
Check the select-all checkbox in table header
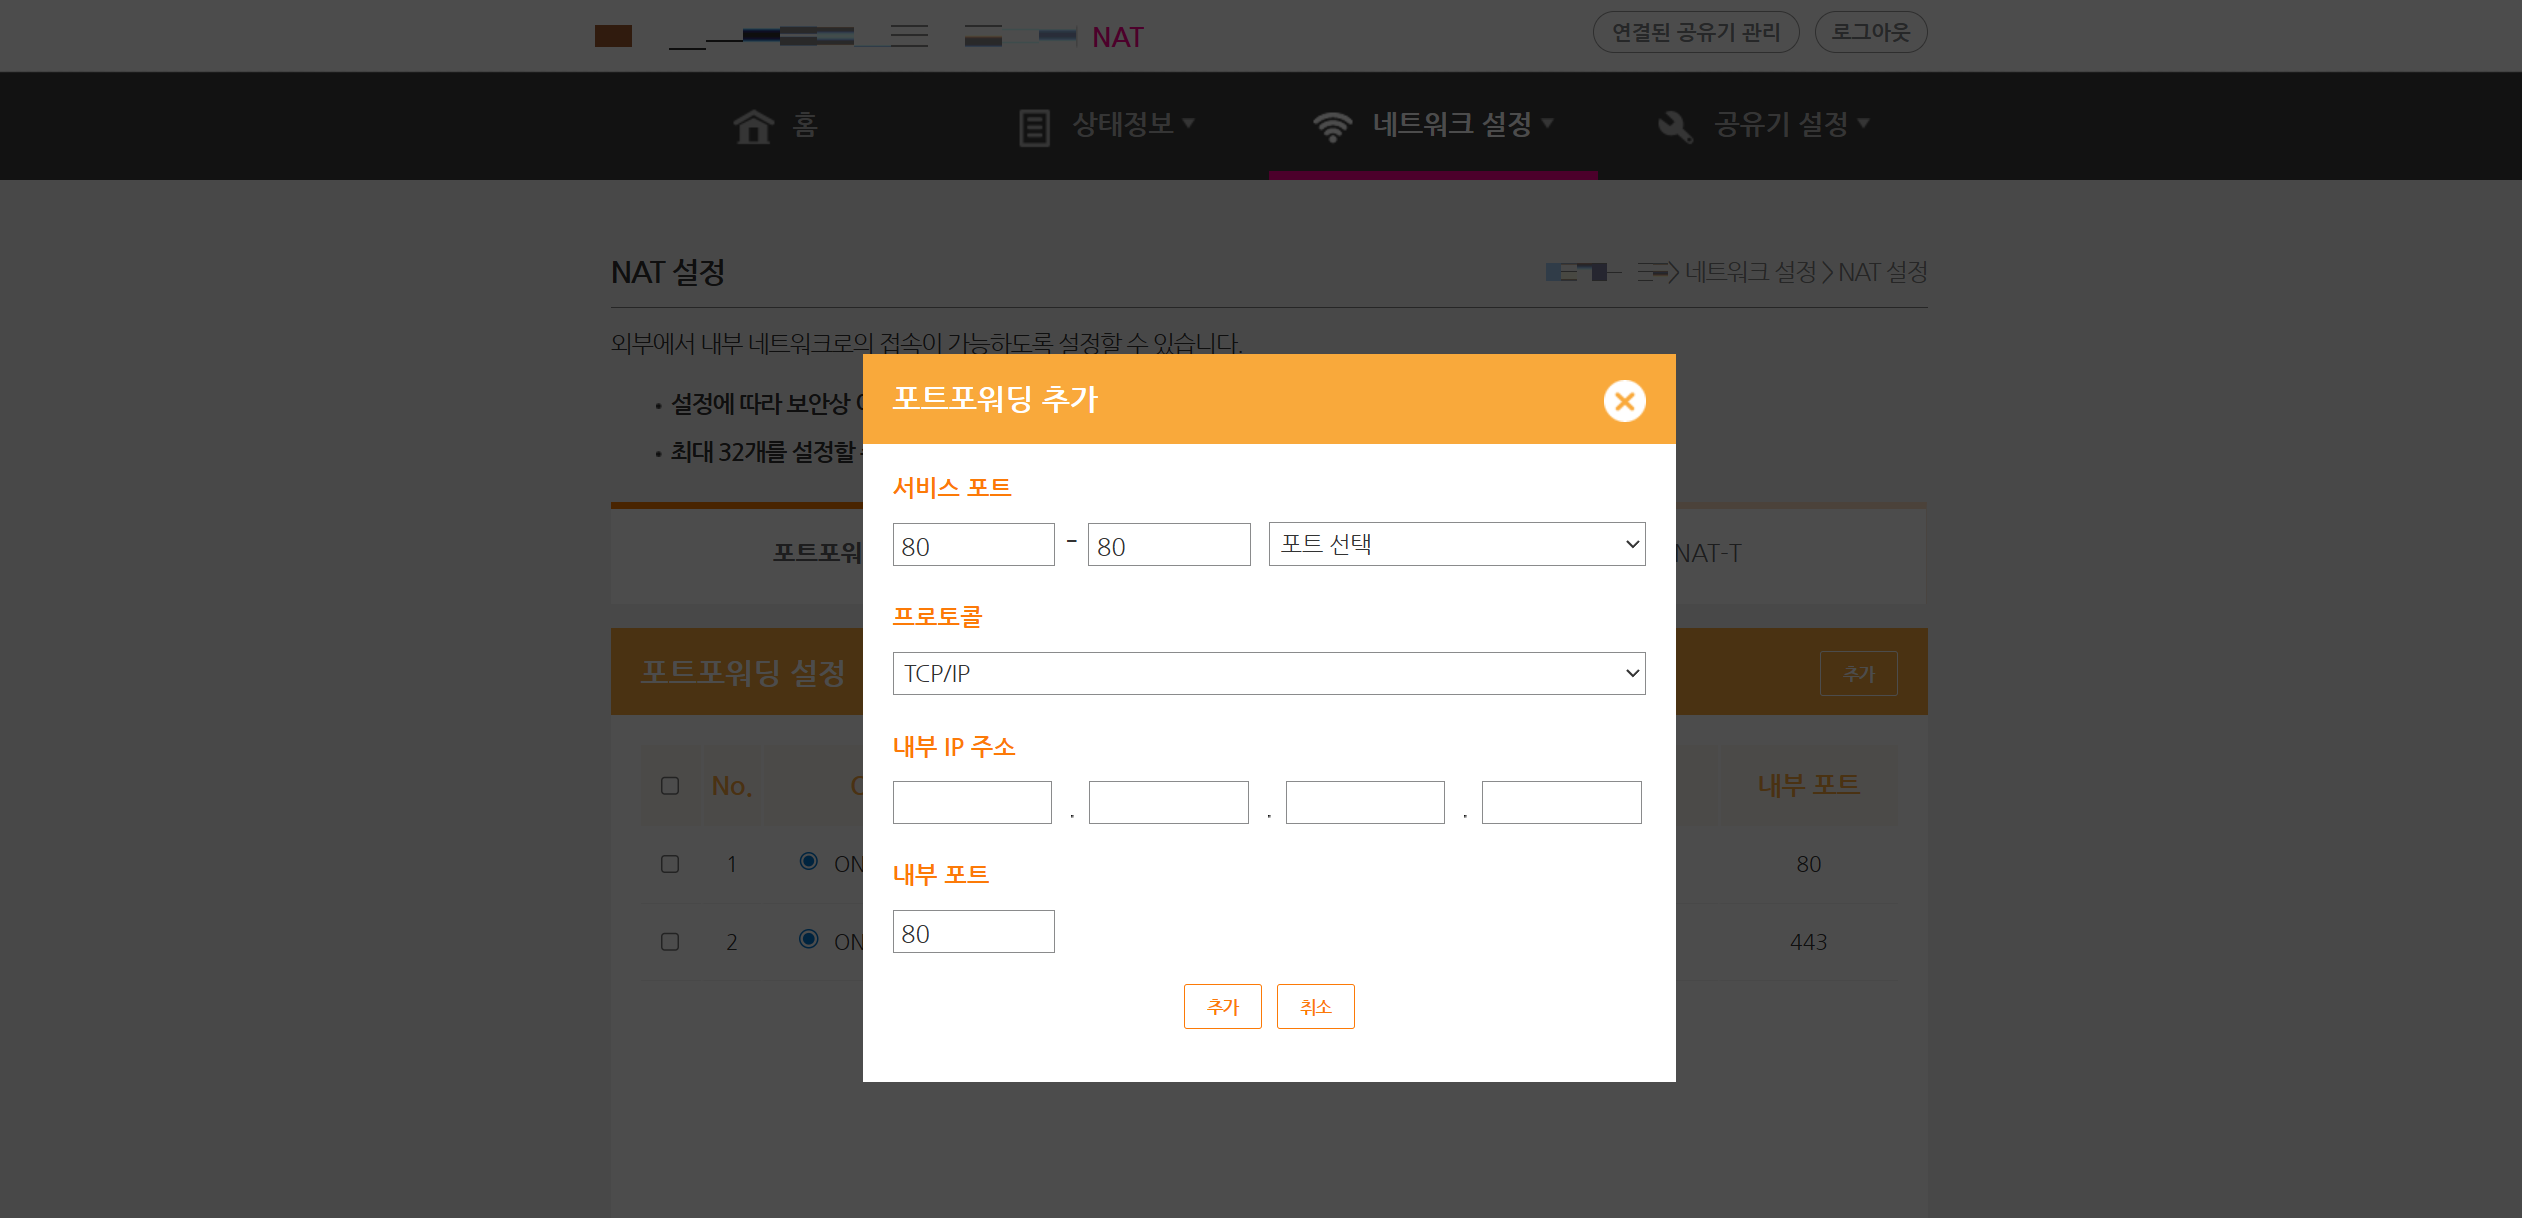[x=670, y=786]
